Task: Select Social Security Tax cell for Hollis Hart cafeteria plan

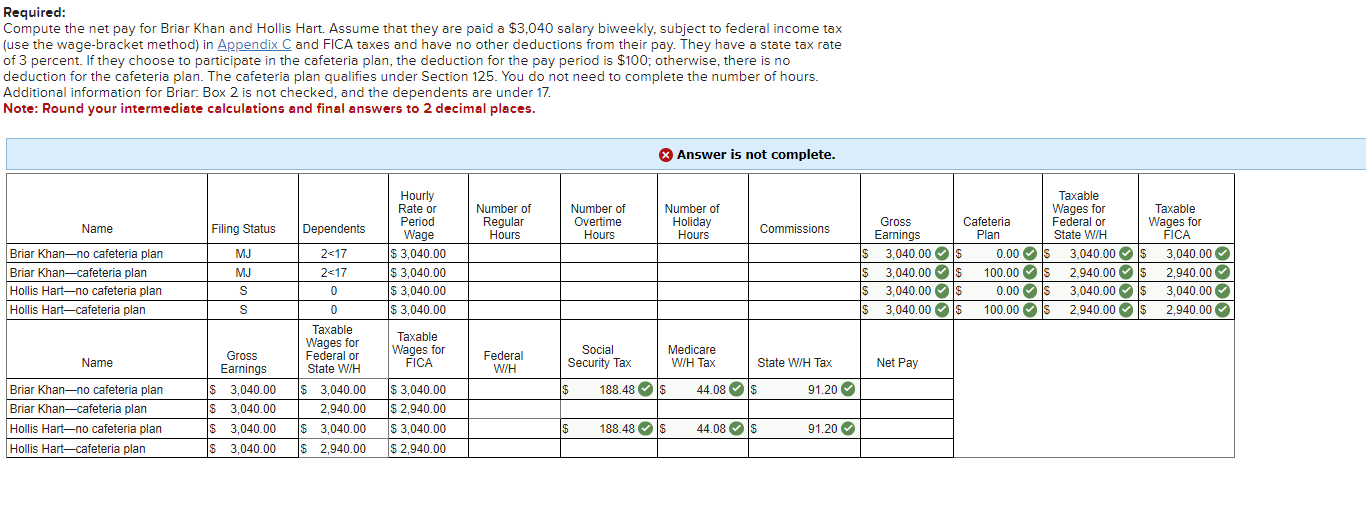Action: point(607,448)
